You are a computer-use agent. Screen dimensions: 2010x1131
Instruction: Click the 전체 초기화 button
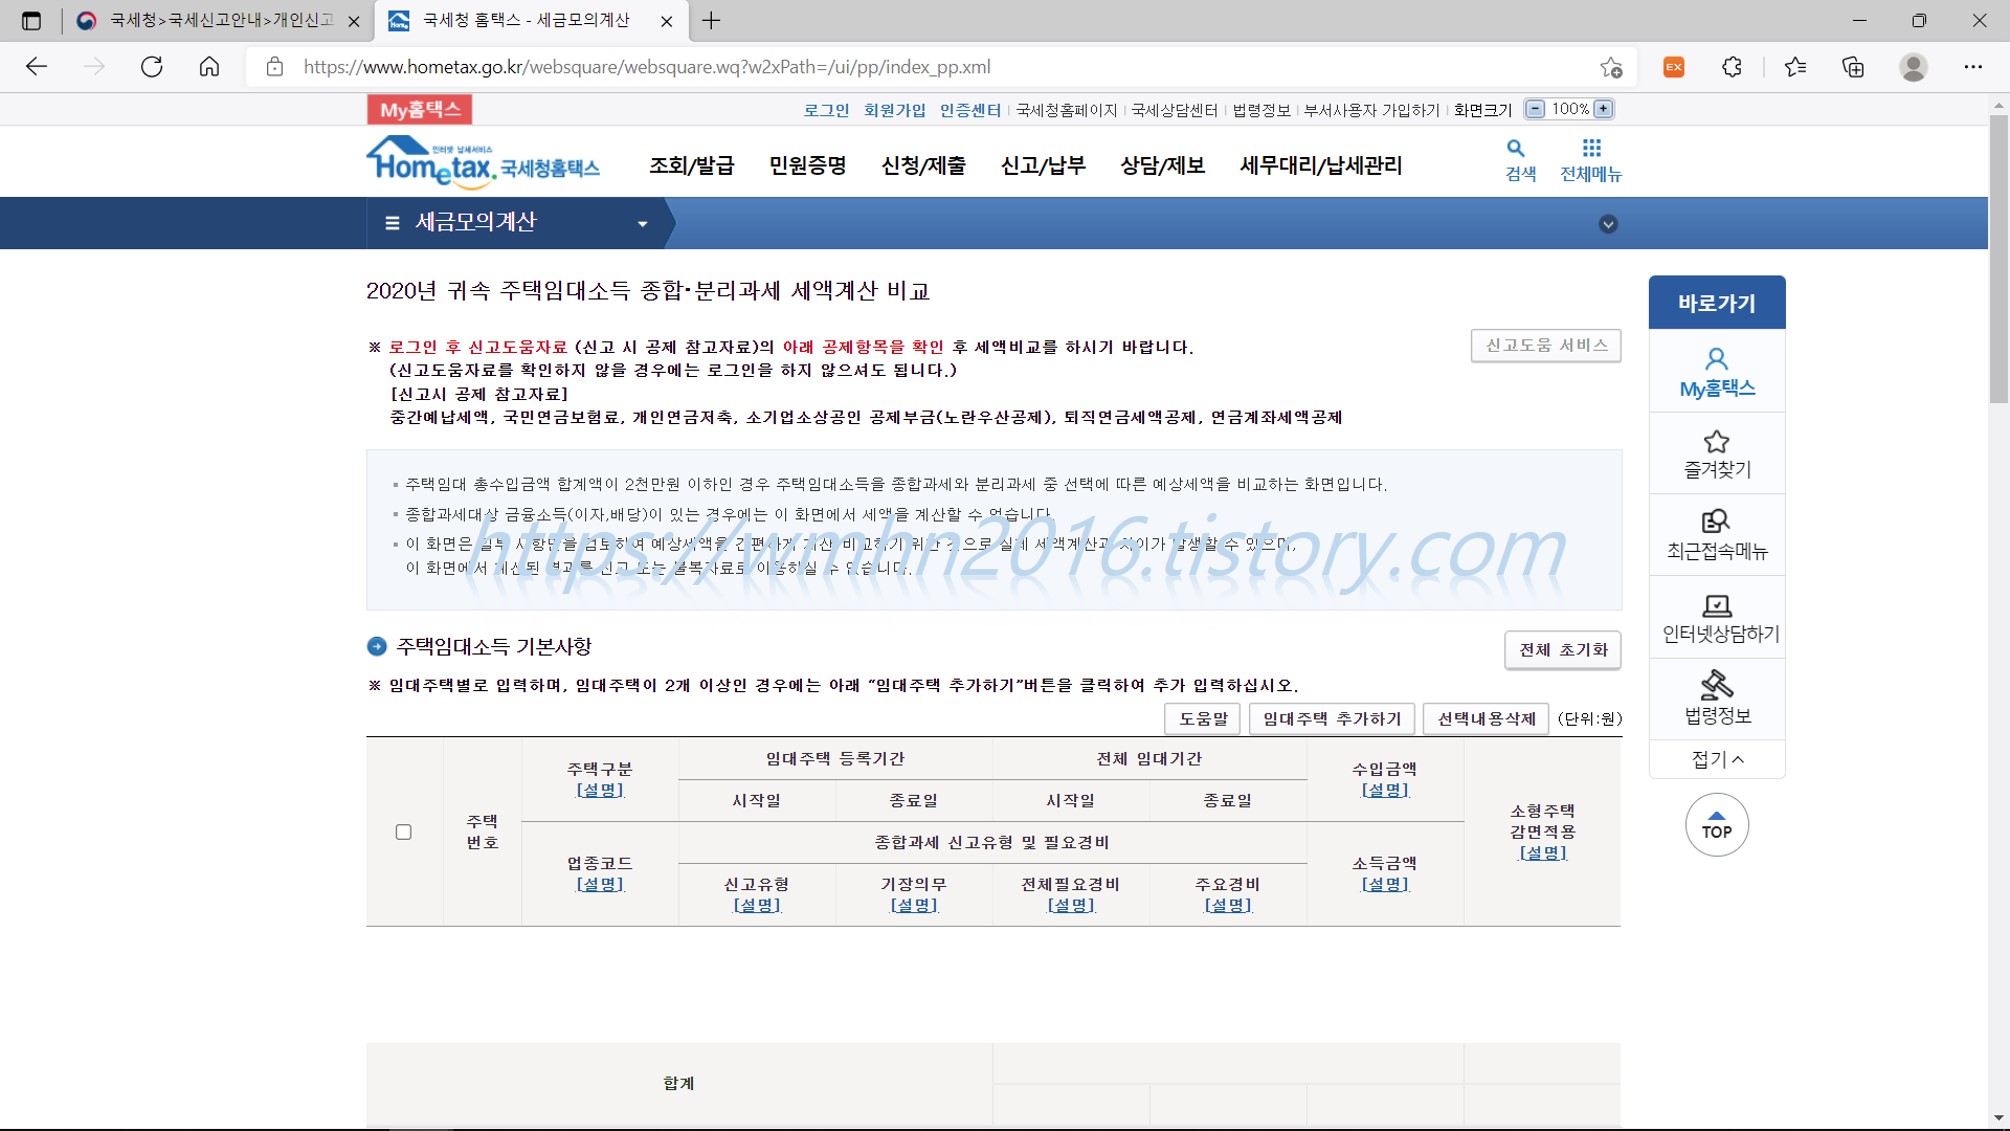point(1563,650)
